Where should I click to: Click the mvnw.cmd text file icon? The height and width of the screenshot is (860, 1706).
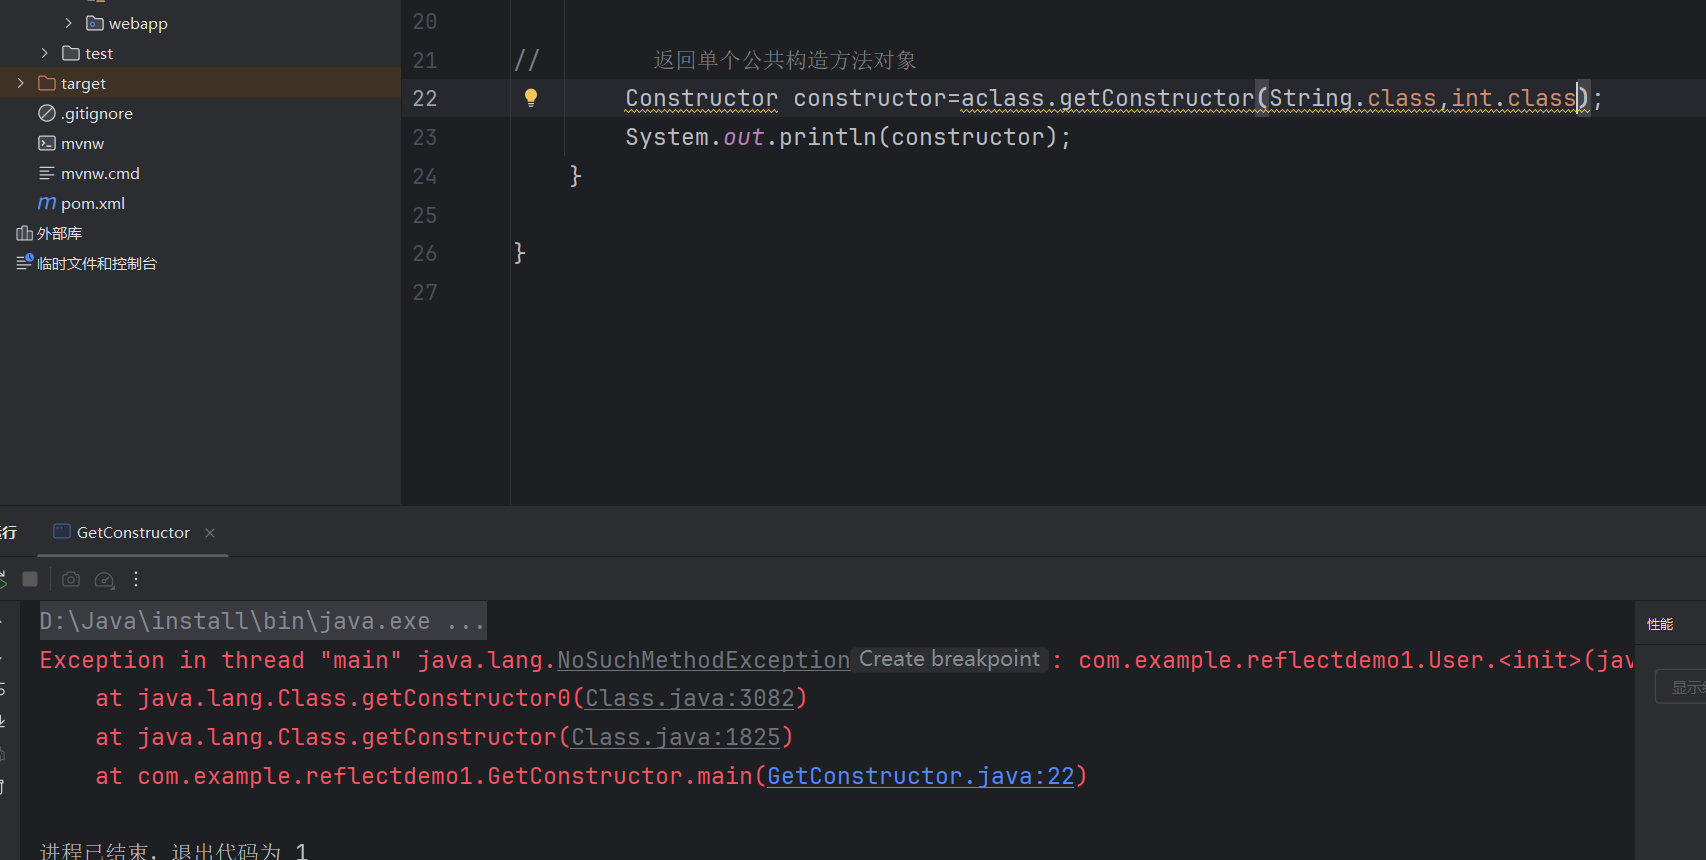point(47,173)
